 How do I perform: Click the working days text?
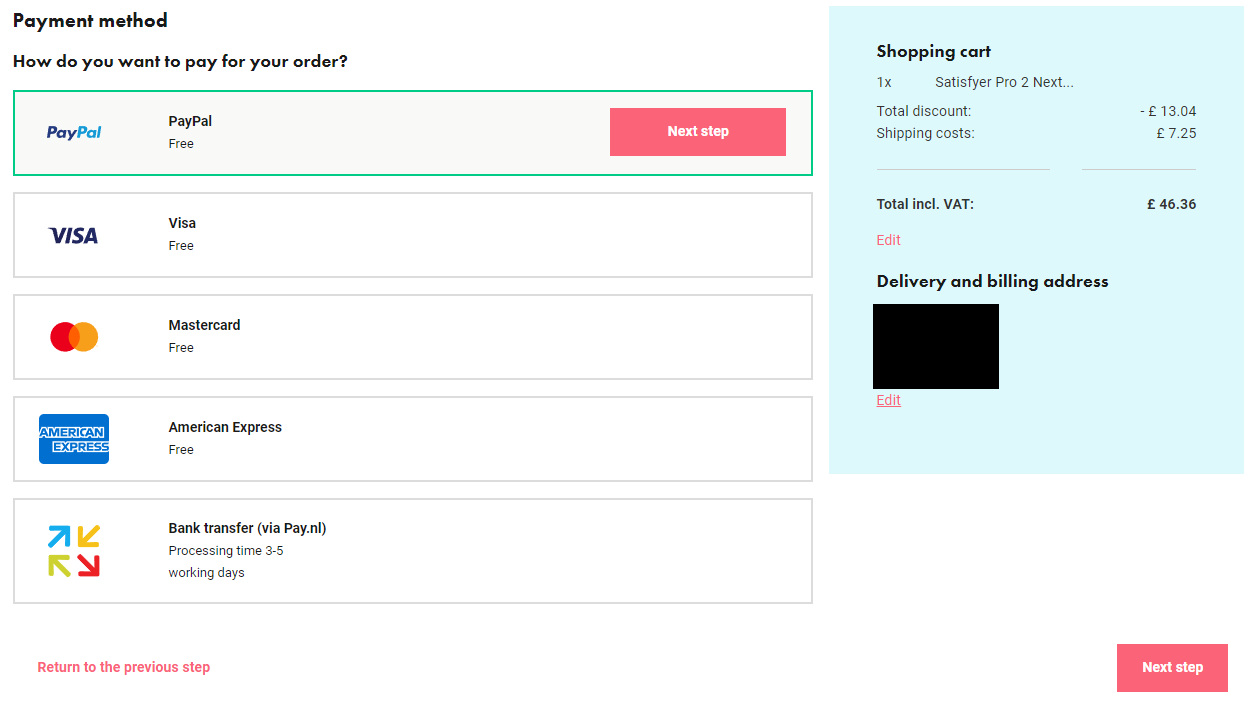click(206, 573)
